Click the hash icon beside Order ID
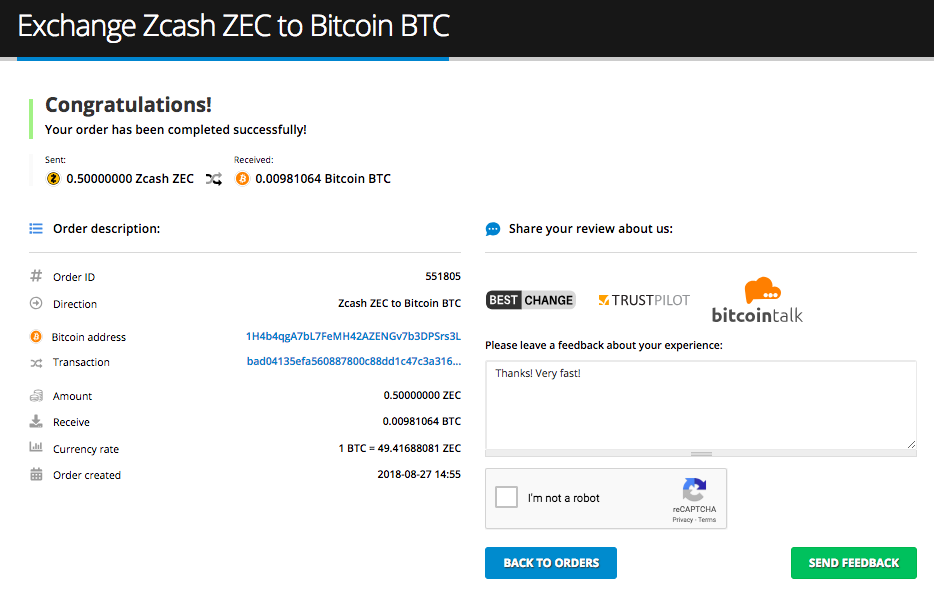This screenshot has height=593, width=934. pos(36,276)
